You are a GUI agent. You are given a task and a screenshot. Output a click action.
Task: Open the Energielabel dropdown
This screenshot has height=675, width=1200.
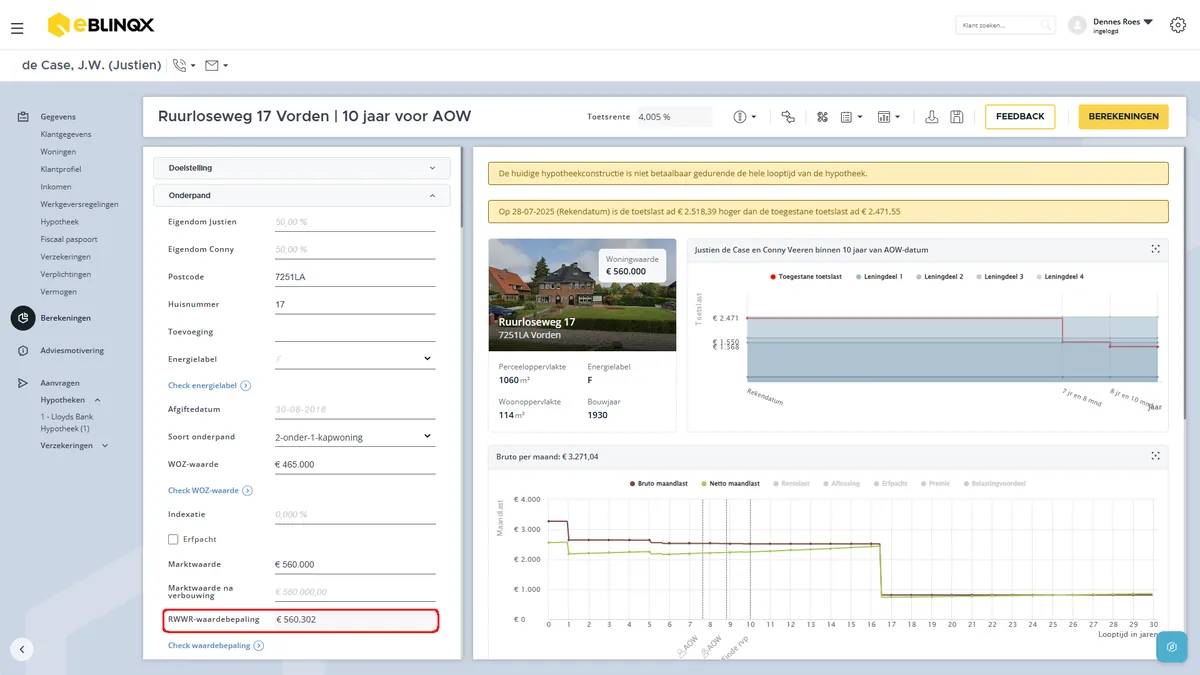[355, 359]
